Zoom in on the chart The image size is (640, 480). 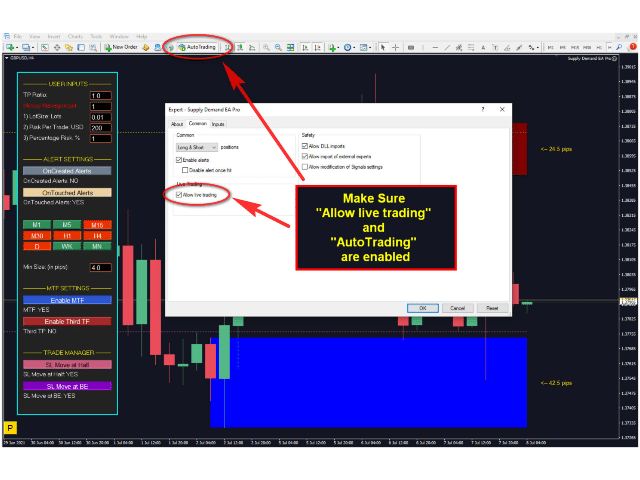point(266,47)
